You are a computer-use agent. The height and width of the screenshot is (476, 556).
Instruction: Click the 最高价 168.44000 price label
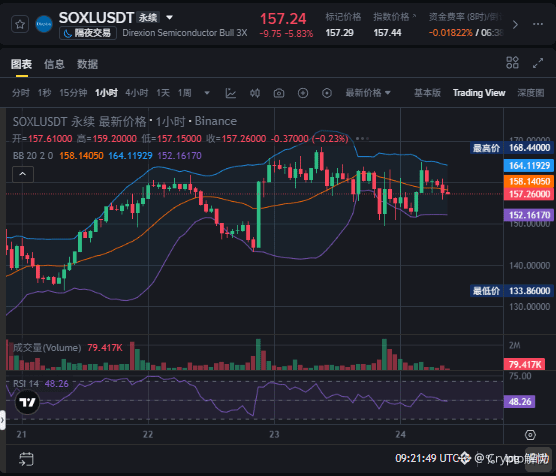pos(512,148)
